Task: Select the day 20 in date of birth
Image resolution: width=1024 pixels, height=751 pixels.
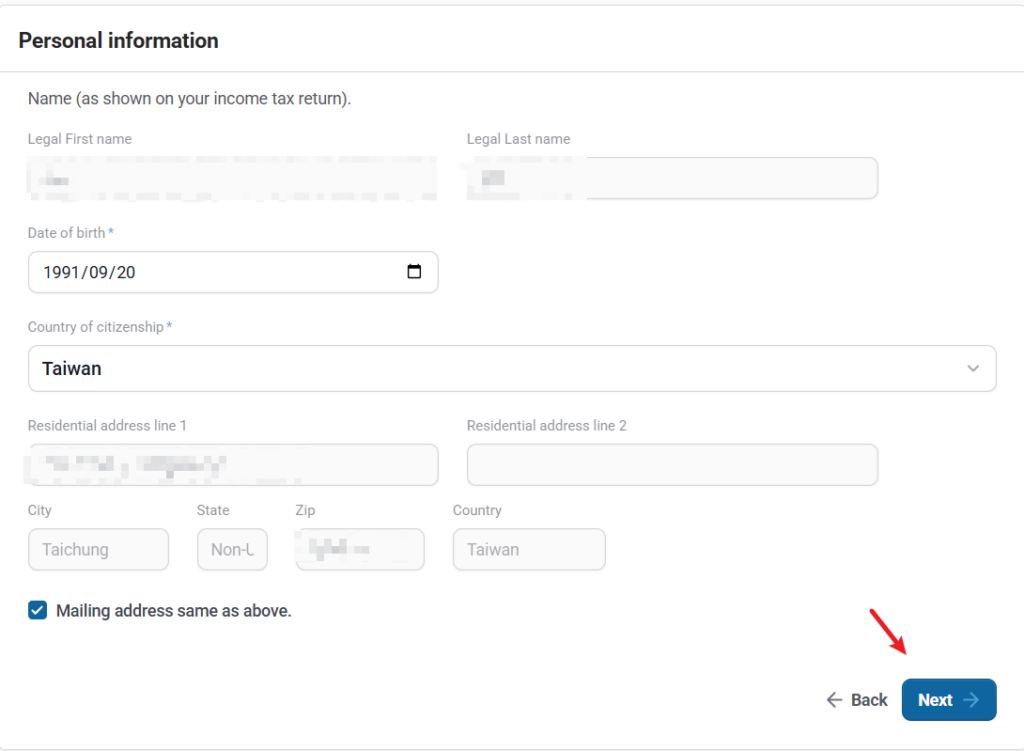Action: coord(125,272)
